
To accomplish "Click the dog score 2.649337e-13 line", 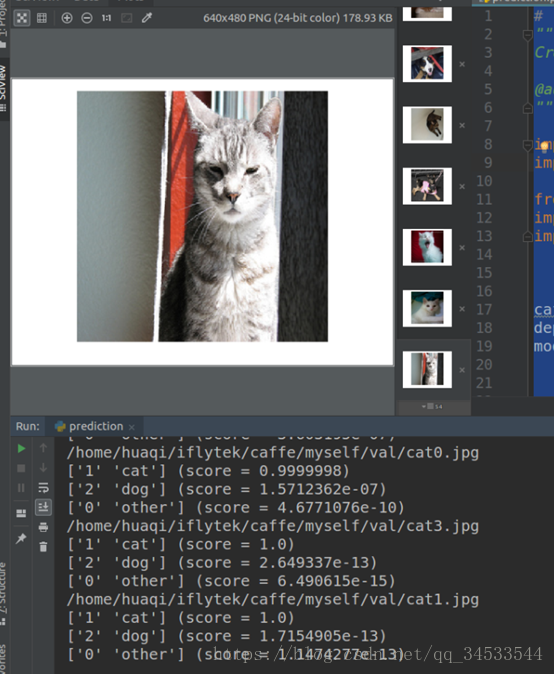I will tap(222, 563).
